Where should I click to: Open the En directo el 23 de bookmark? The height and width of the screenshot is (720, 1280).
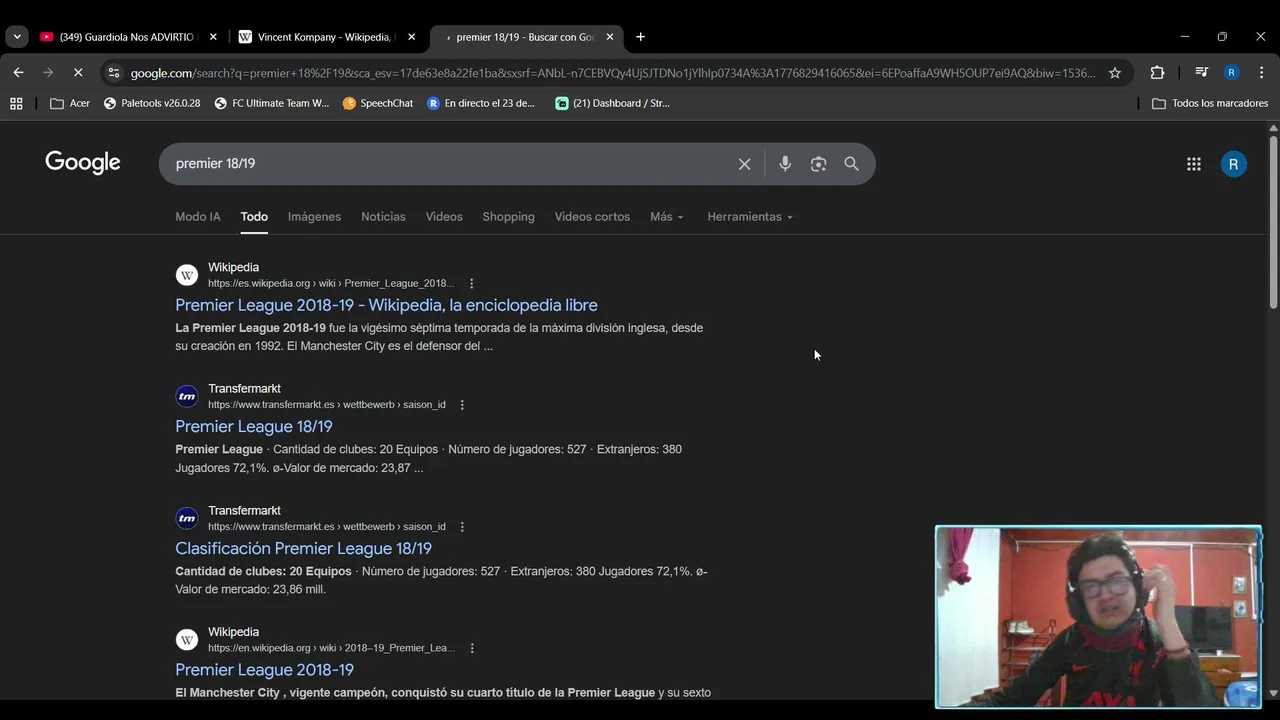pyautogui.click(x=481, y=103)
